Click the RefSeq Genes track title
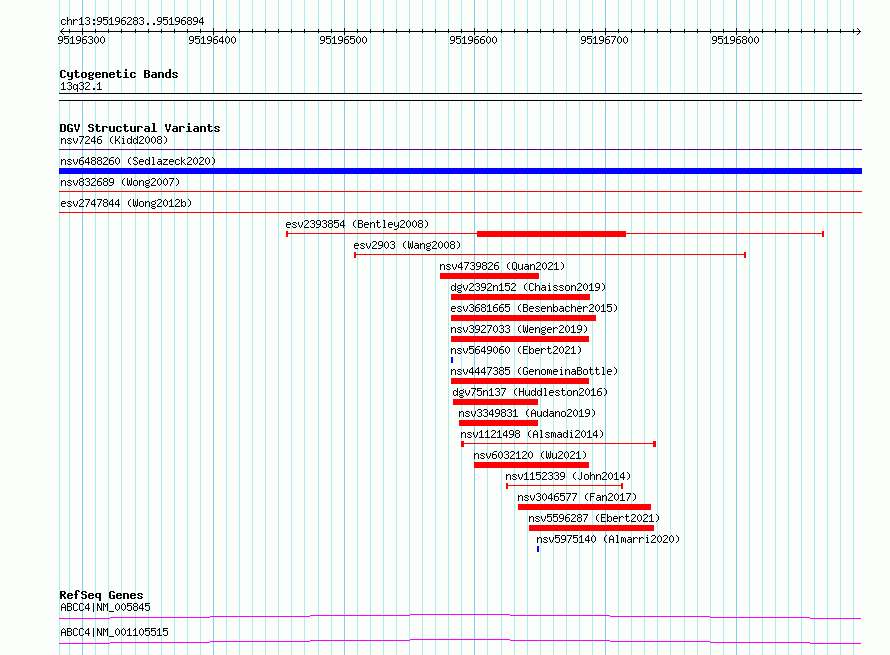Viewport: 890px width, 655px height. tap(101, 595)
